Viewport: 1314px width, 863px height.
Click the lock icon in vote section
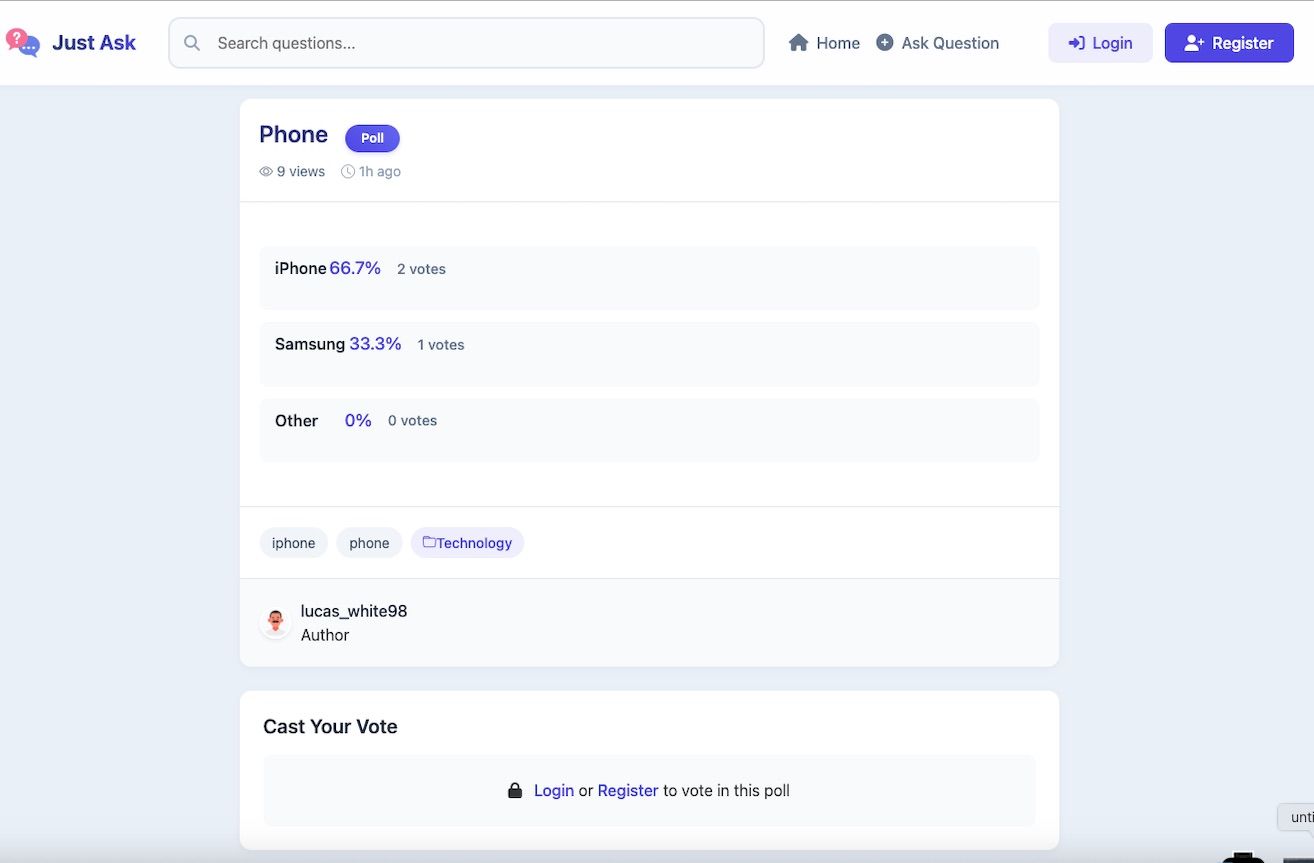[515, 791]
